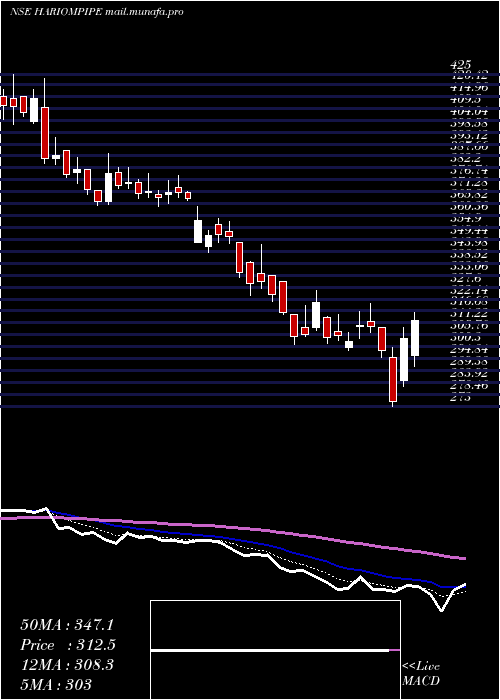Click the 382.2 price axis label
Screen dimensions: 500x700
pyautogui.click(x=465, y=159)
